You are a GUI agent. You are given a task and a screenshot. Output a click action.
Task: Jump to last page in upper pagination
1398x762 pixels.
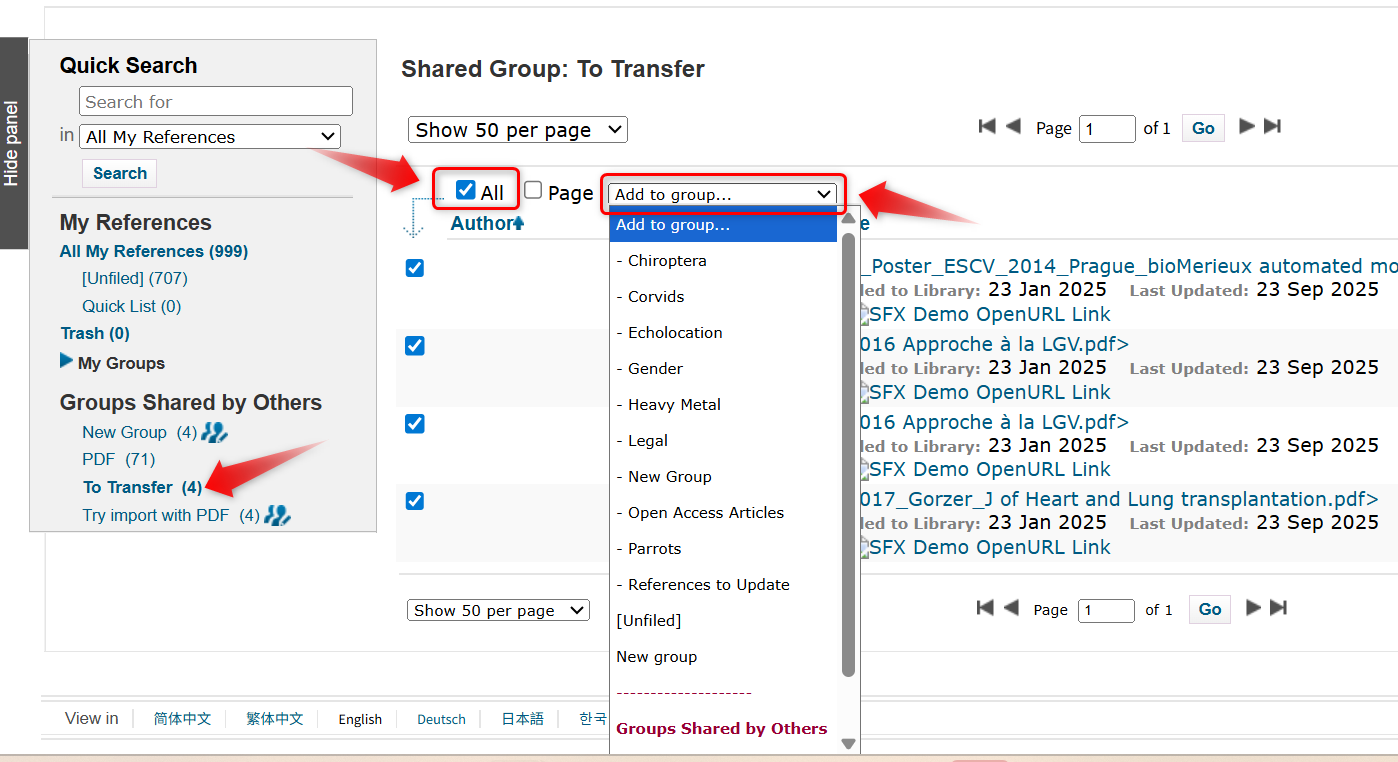pyautogui.click(x=1273, y=126)
